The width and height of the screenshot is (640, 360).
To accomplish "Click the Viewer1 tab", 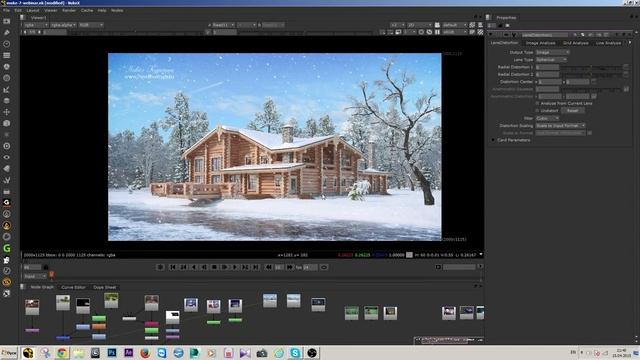I will 38,18.
